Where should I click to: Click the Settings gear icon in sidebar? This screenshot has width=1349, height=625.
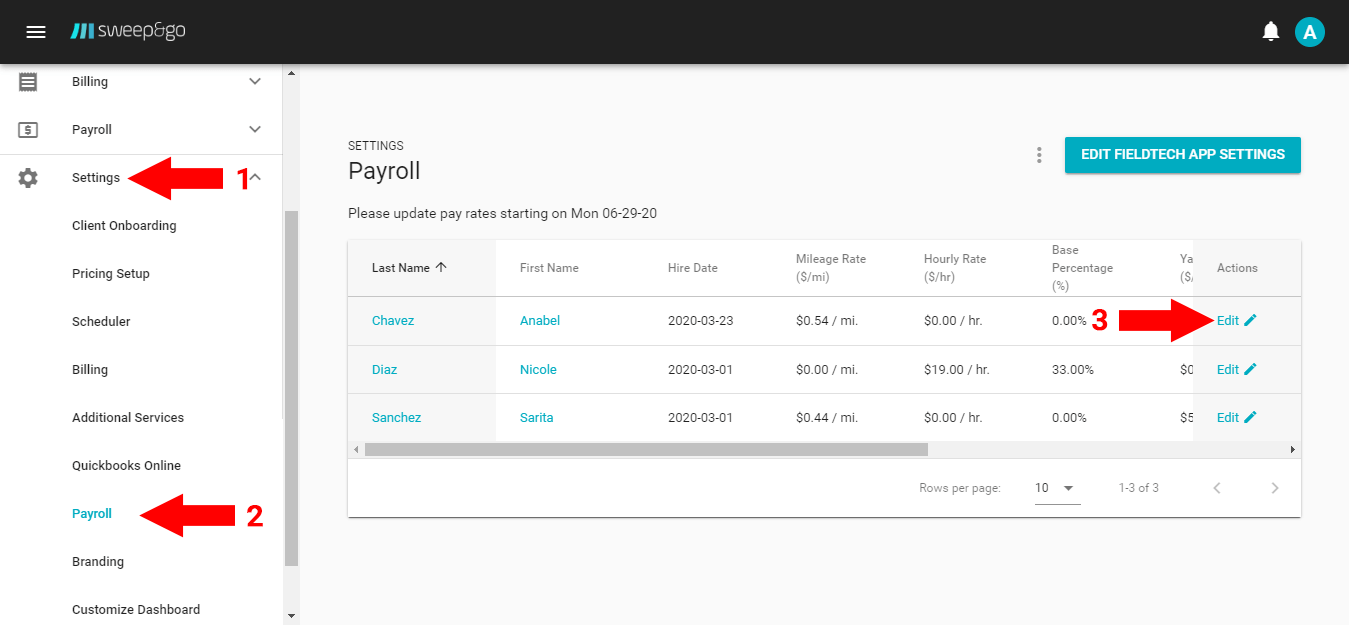pos(28,178)
